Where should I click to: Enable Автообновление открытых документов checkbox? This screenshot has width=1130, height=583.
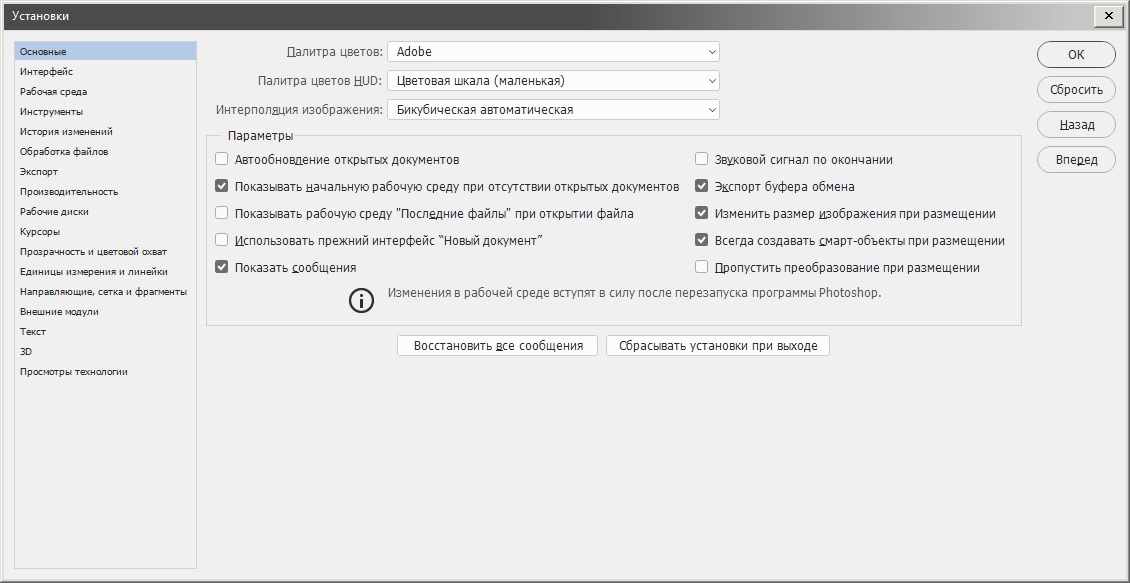(x=222, y=160)
